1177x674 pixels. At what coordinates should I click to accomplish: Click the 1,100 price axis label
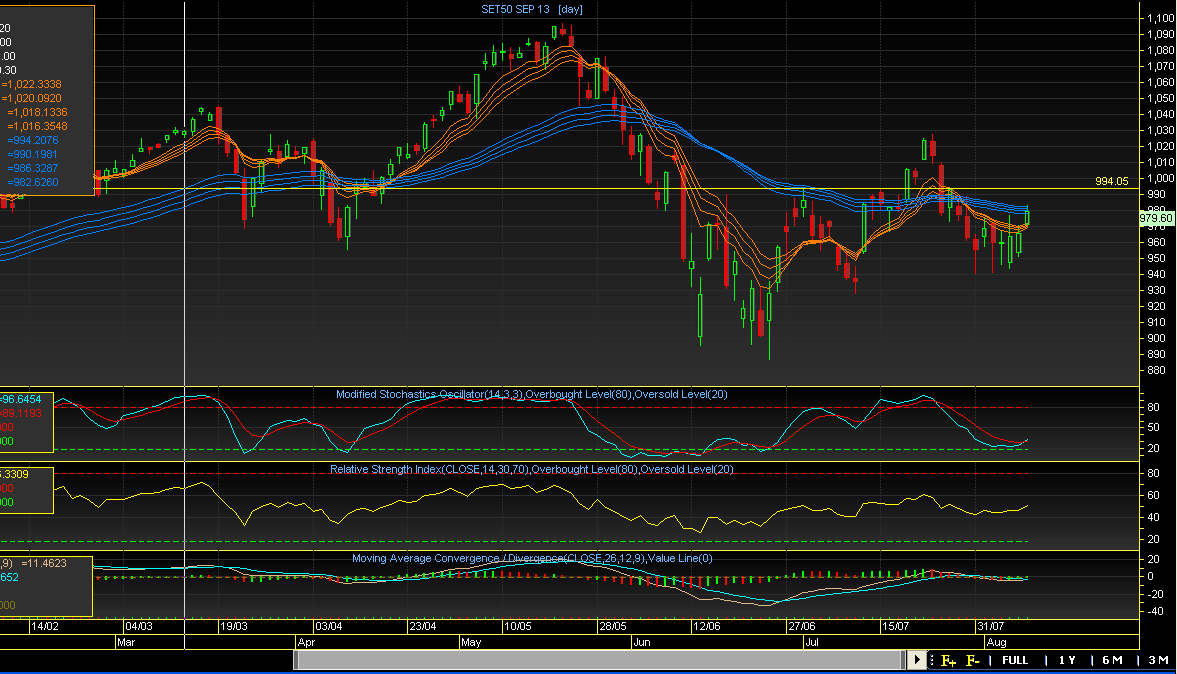tap(1160, 18)
